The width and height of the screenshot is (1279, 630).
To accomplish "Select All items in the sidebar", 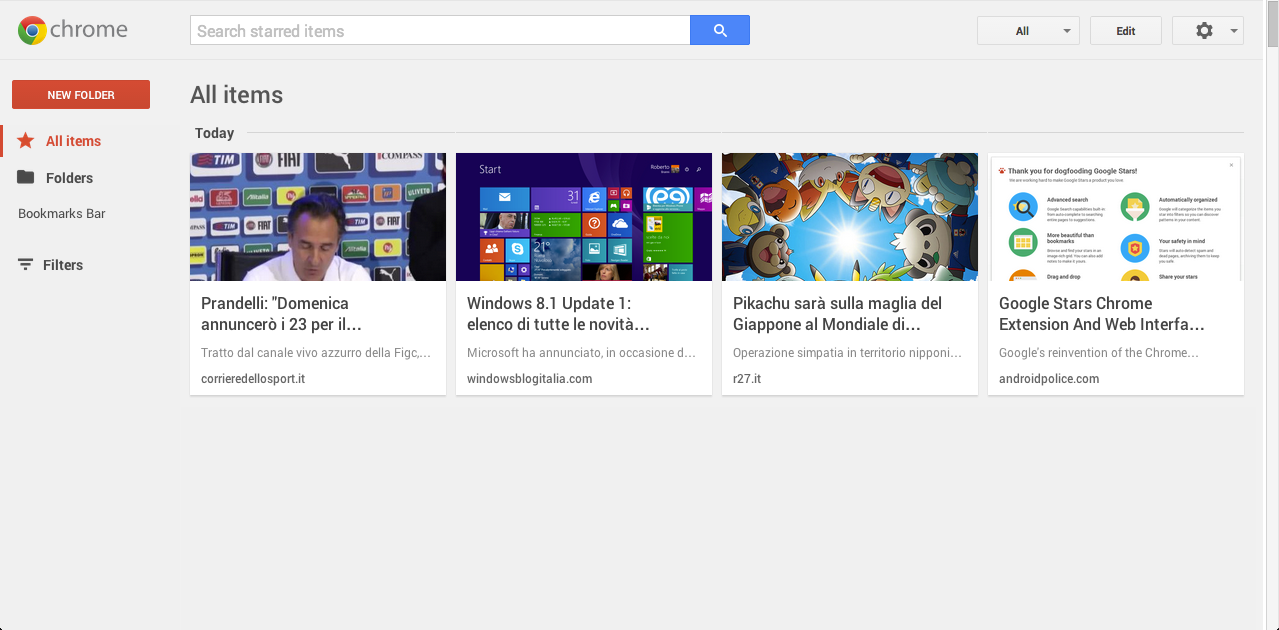I will [73, 141].
